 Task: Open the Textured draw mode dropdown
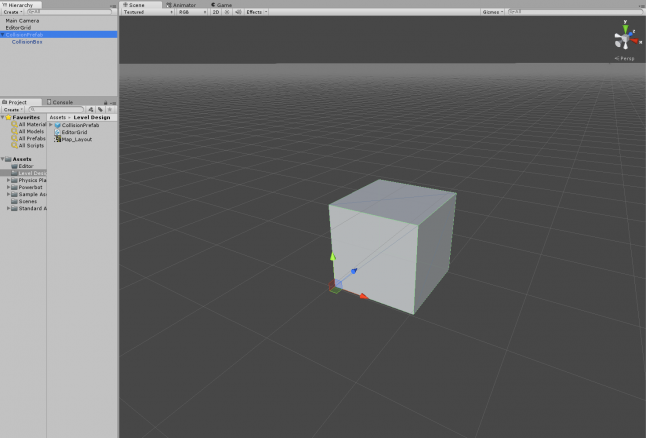click(x=146, y=12)
